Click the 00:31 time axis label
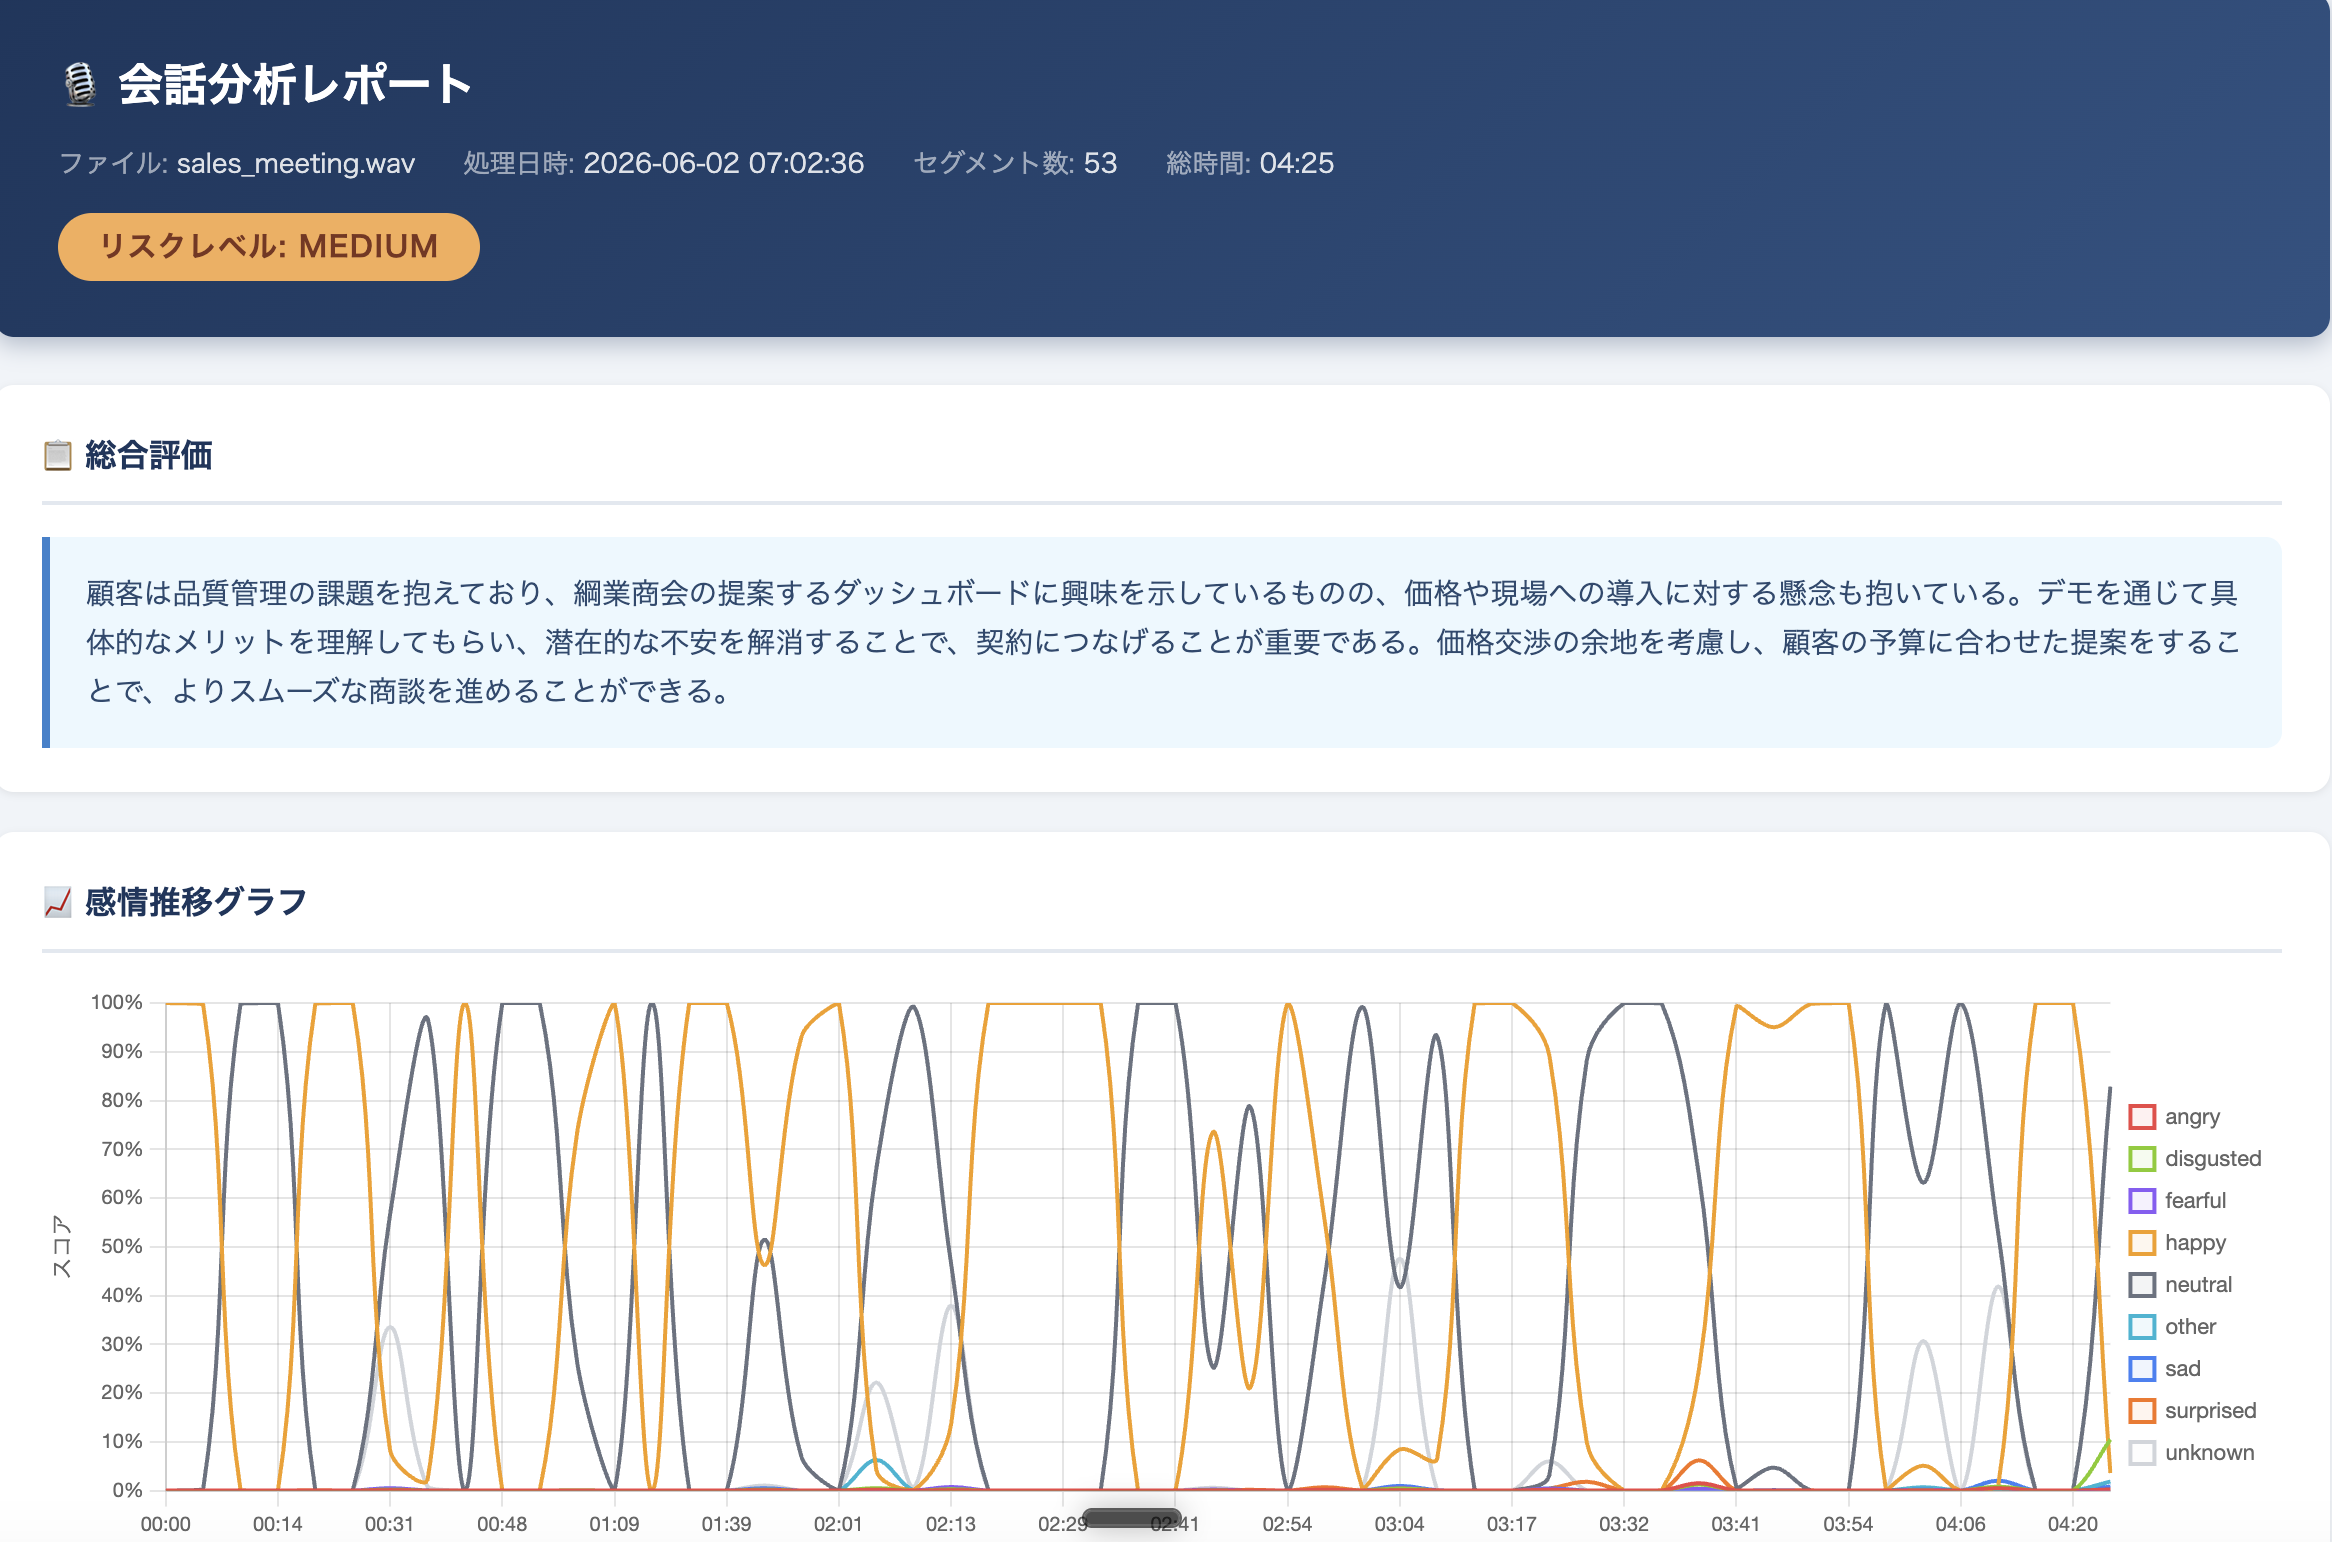Image resolution: width=2332 pixels, height=1542 pixels. pos(389,1524)
